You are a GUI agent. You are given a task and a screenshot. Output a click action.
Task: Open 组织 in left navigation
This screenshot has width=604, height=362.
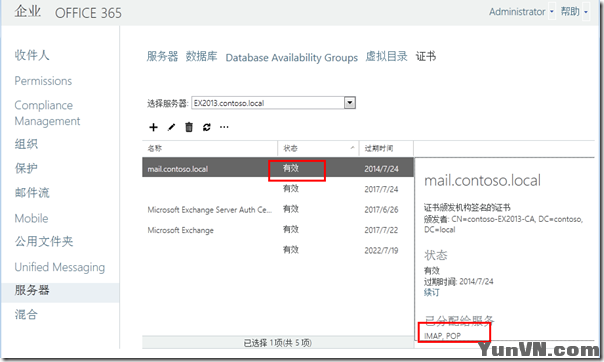tap(26, 144)
